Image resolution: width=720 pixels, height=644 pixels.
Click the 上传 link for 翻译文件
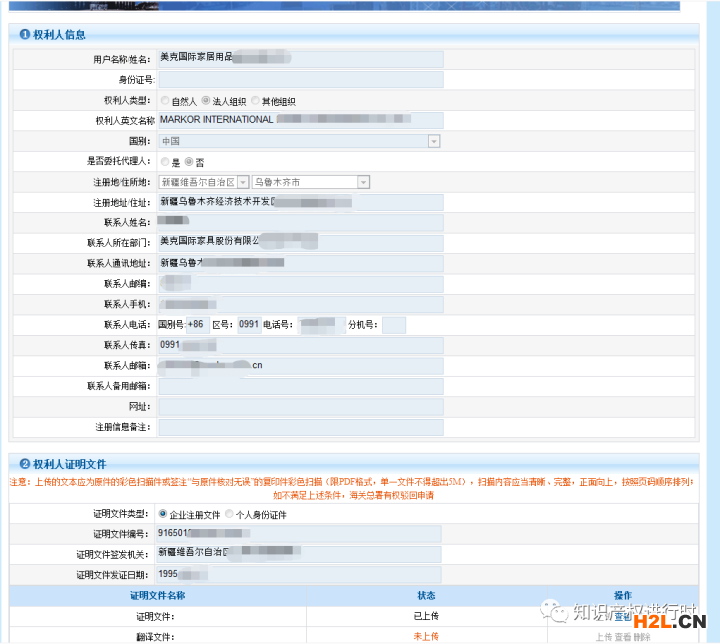click(x=603, y=637)
